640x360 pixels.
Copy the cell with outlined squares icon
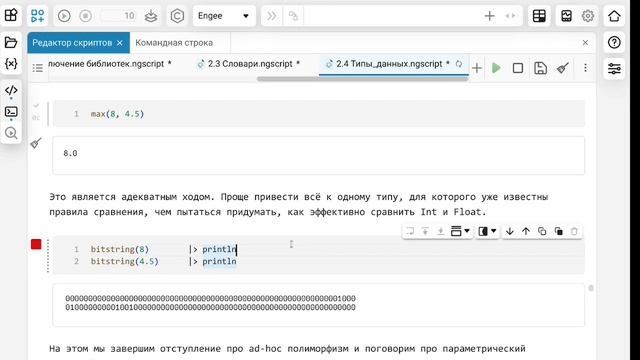[542, 231]
